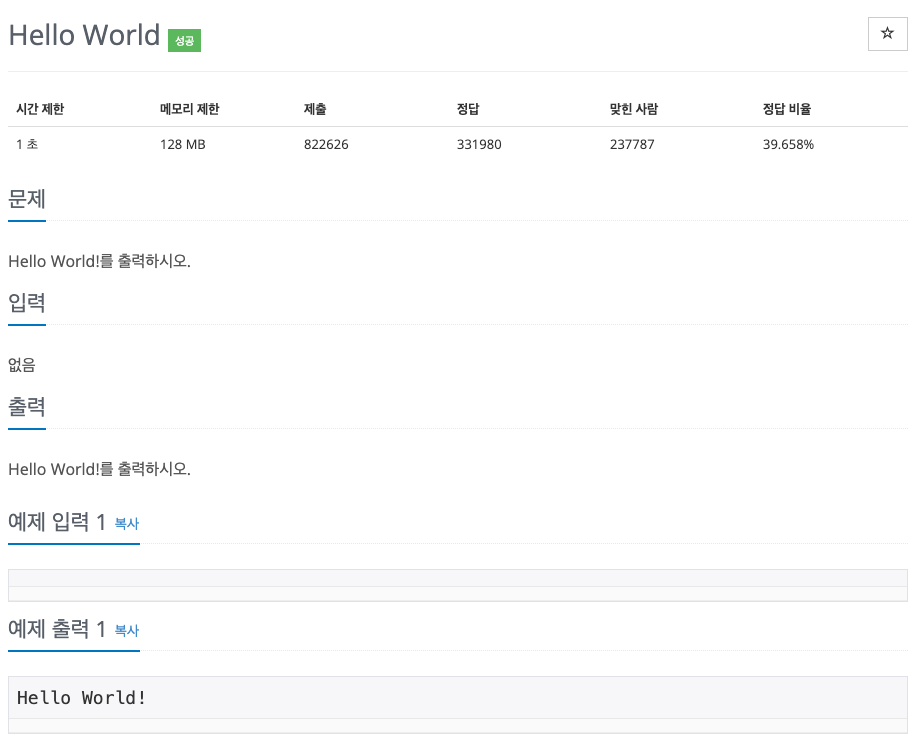Click the Hello World! sample output box
Image resolution: width=922 pixels, height=748 pixels.
tap(458, 704)
